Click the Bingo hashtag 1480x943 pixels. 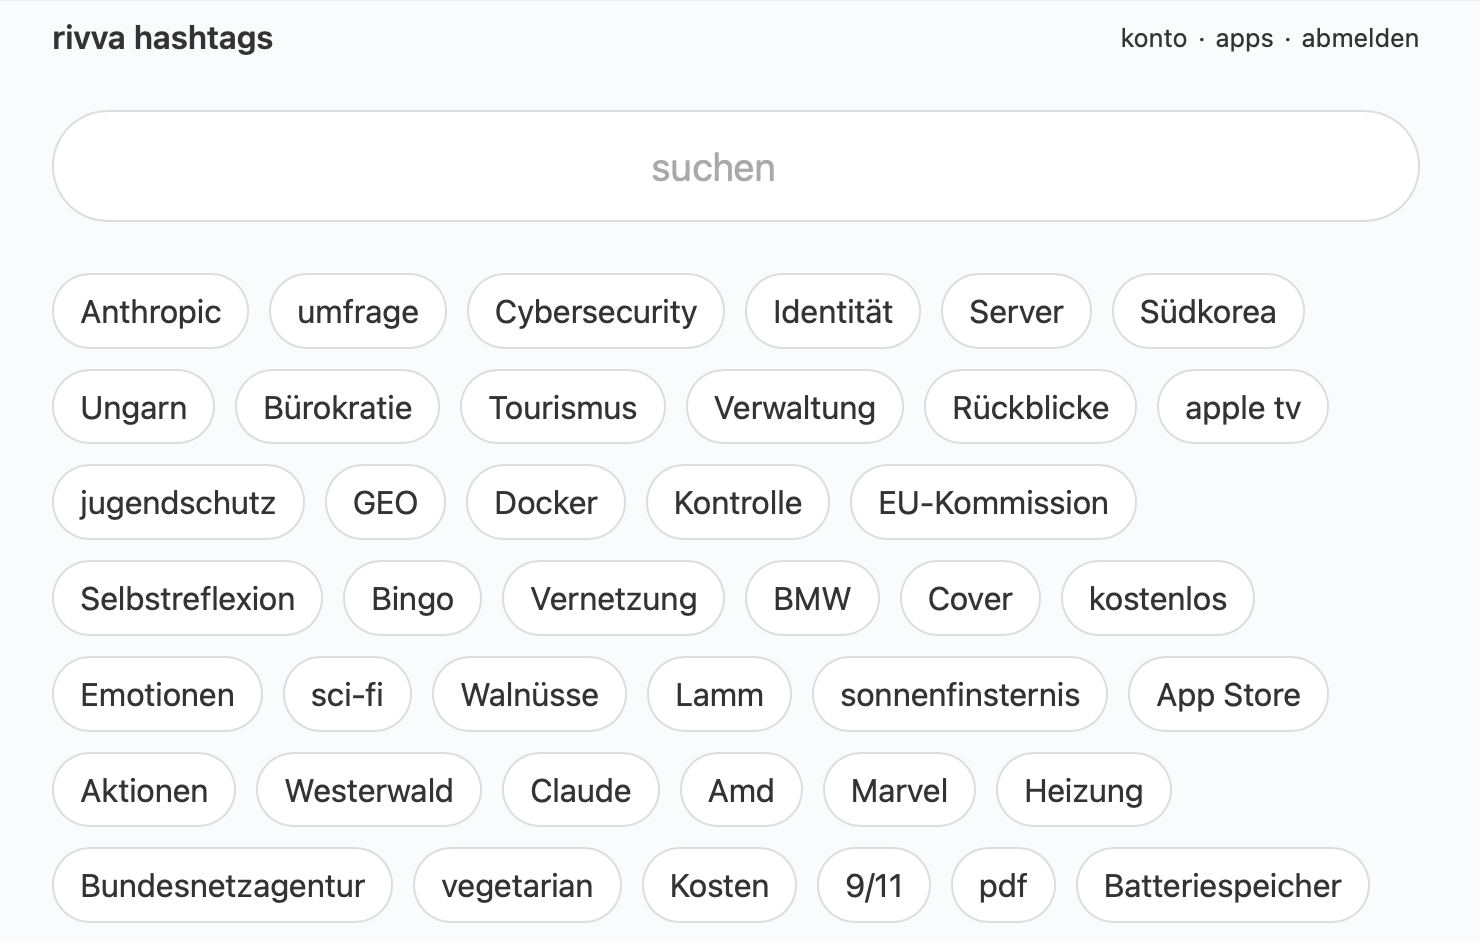point(412,598)
